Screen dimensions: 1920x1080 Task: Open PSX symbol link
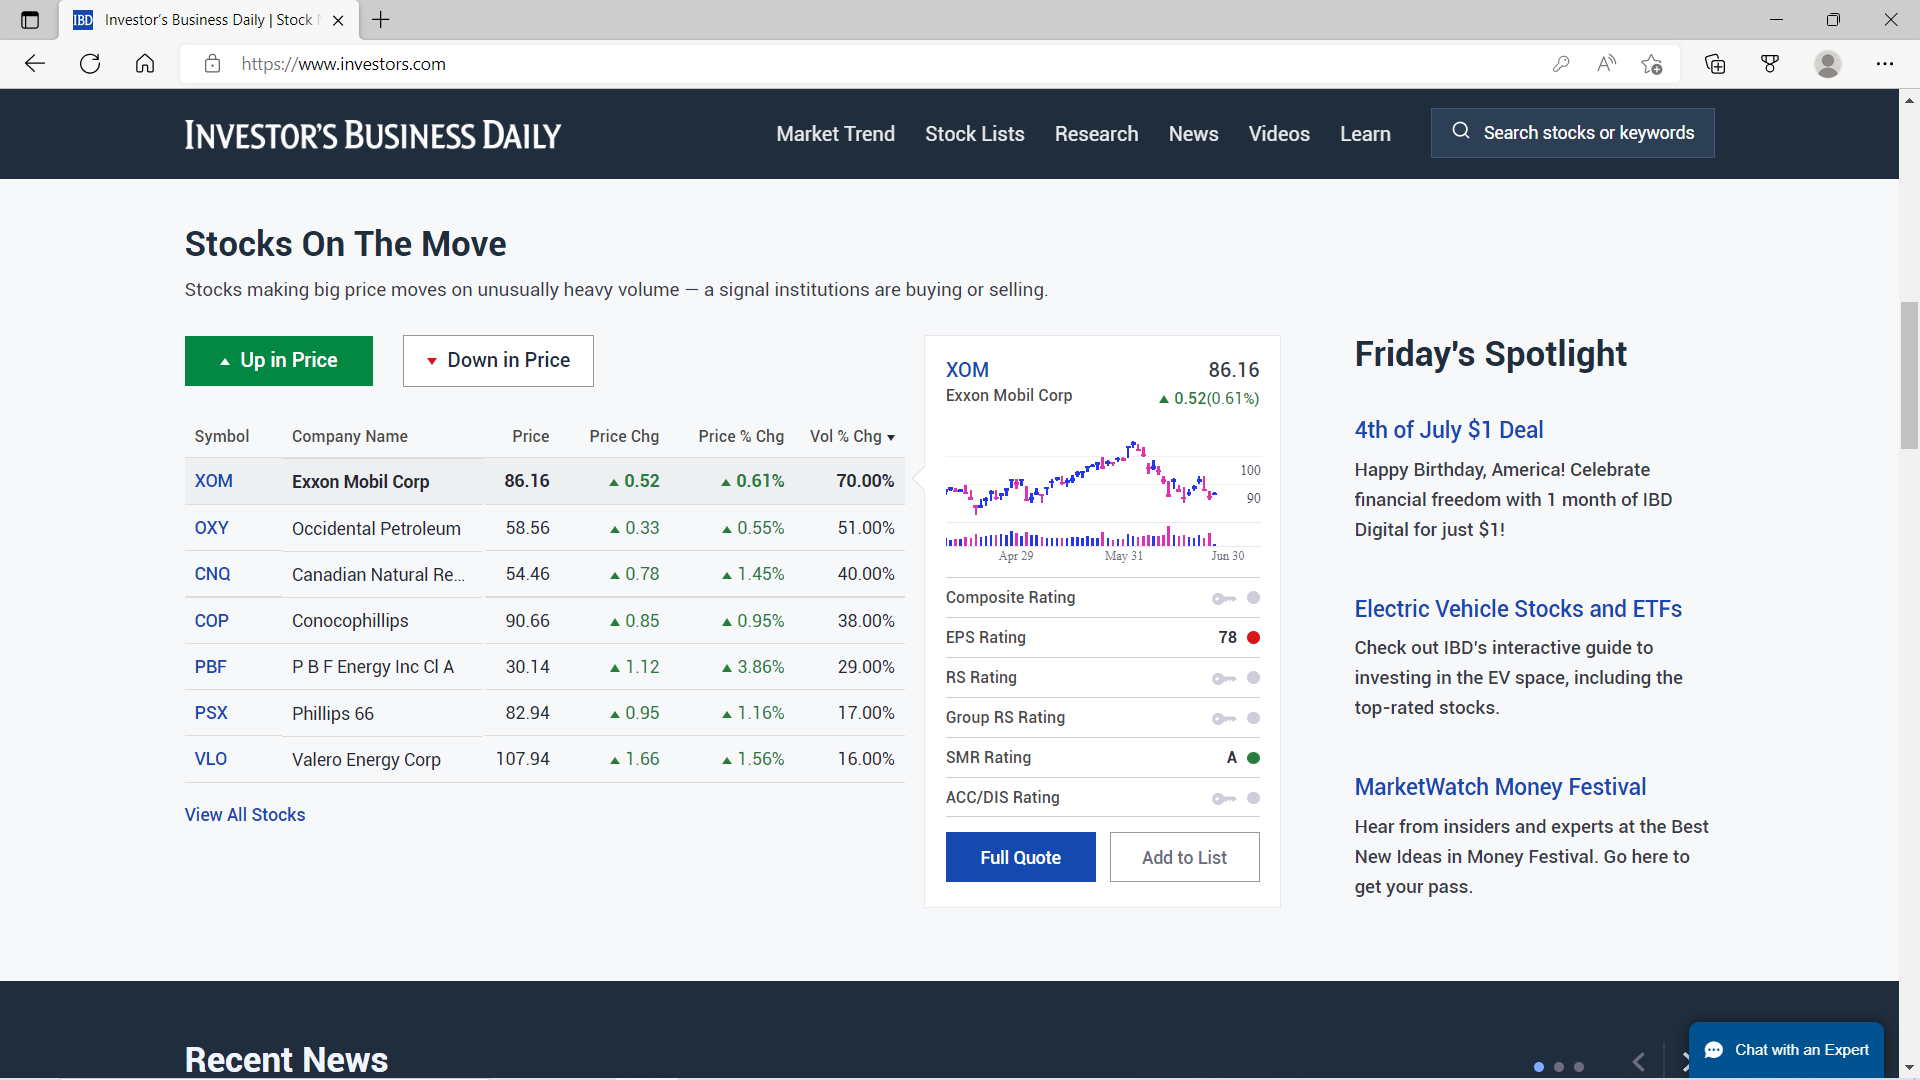pos(211,713)
